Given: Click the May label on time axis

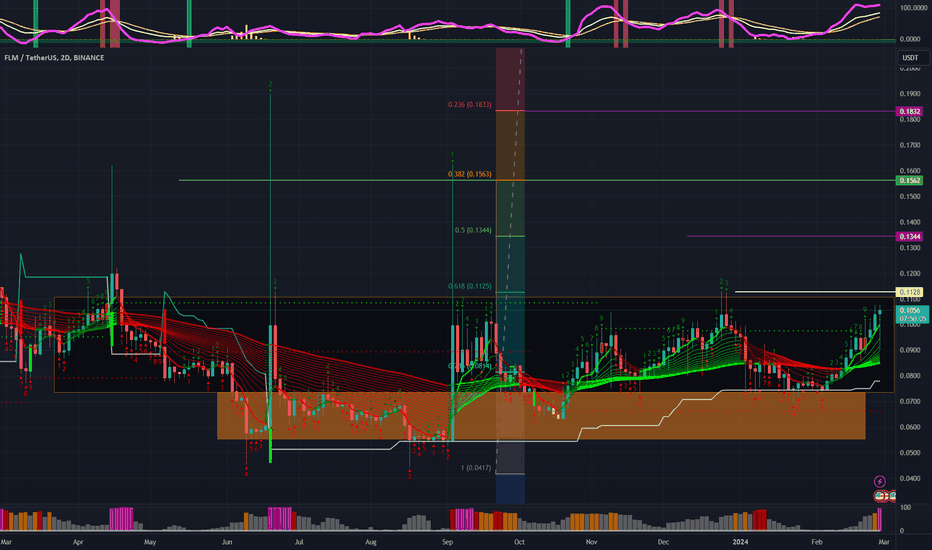Looking at the screenshot, I should (x=150, y=542).
